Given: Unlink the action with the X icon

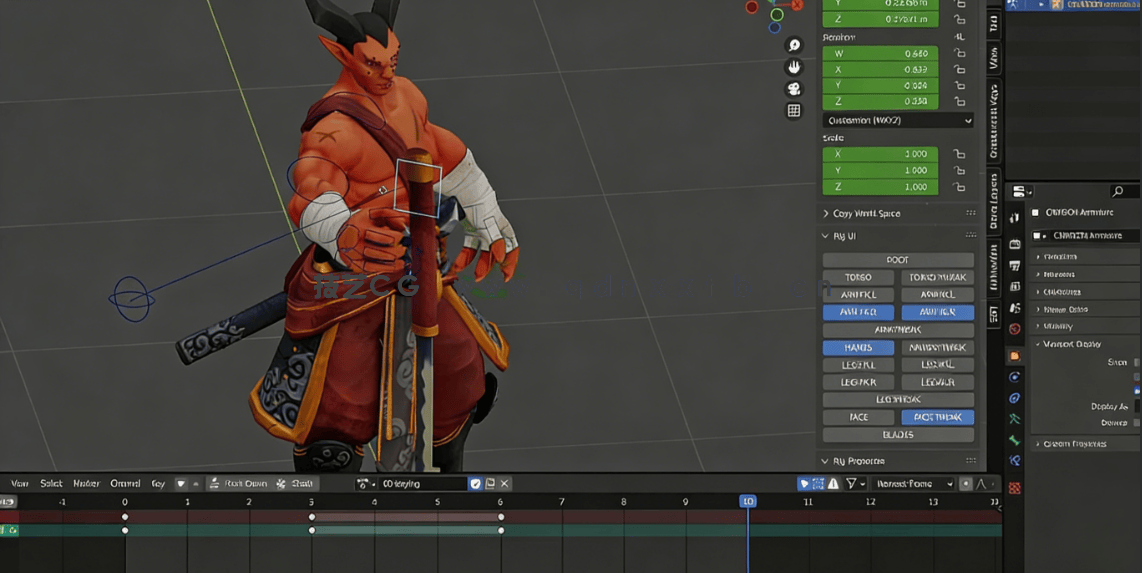Looking at the screenshot, I should 505,483.
